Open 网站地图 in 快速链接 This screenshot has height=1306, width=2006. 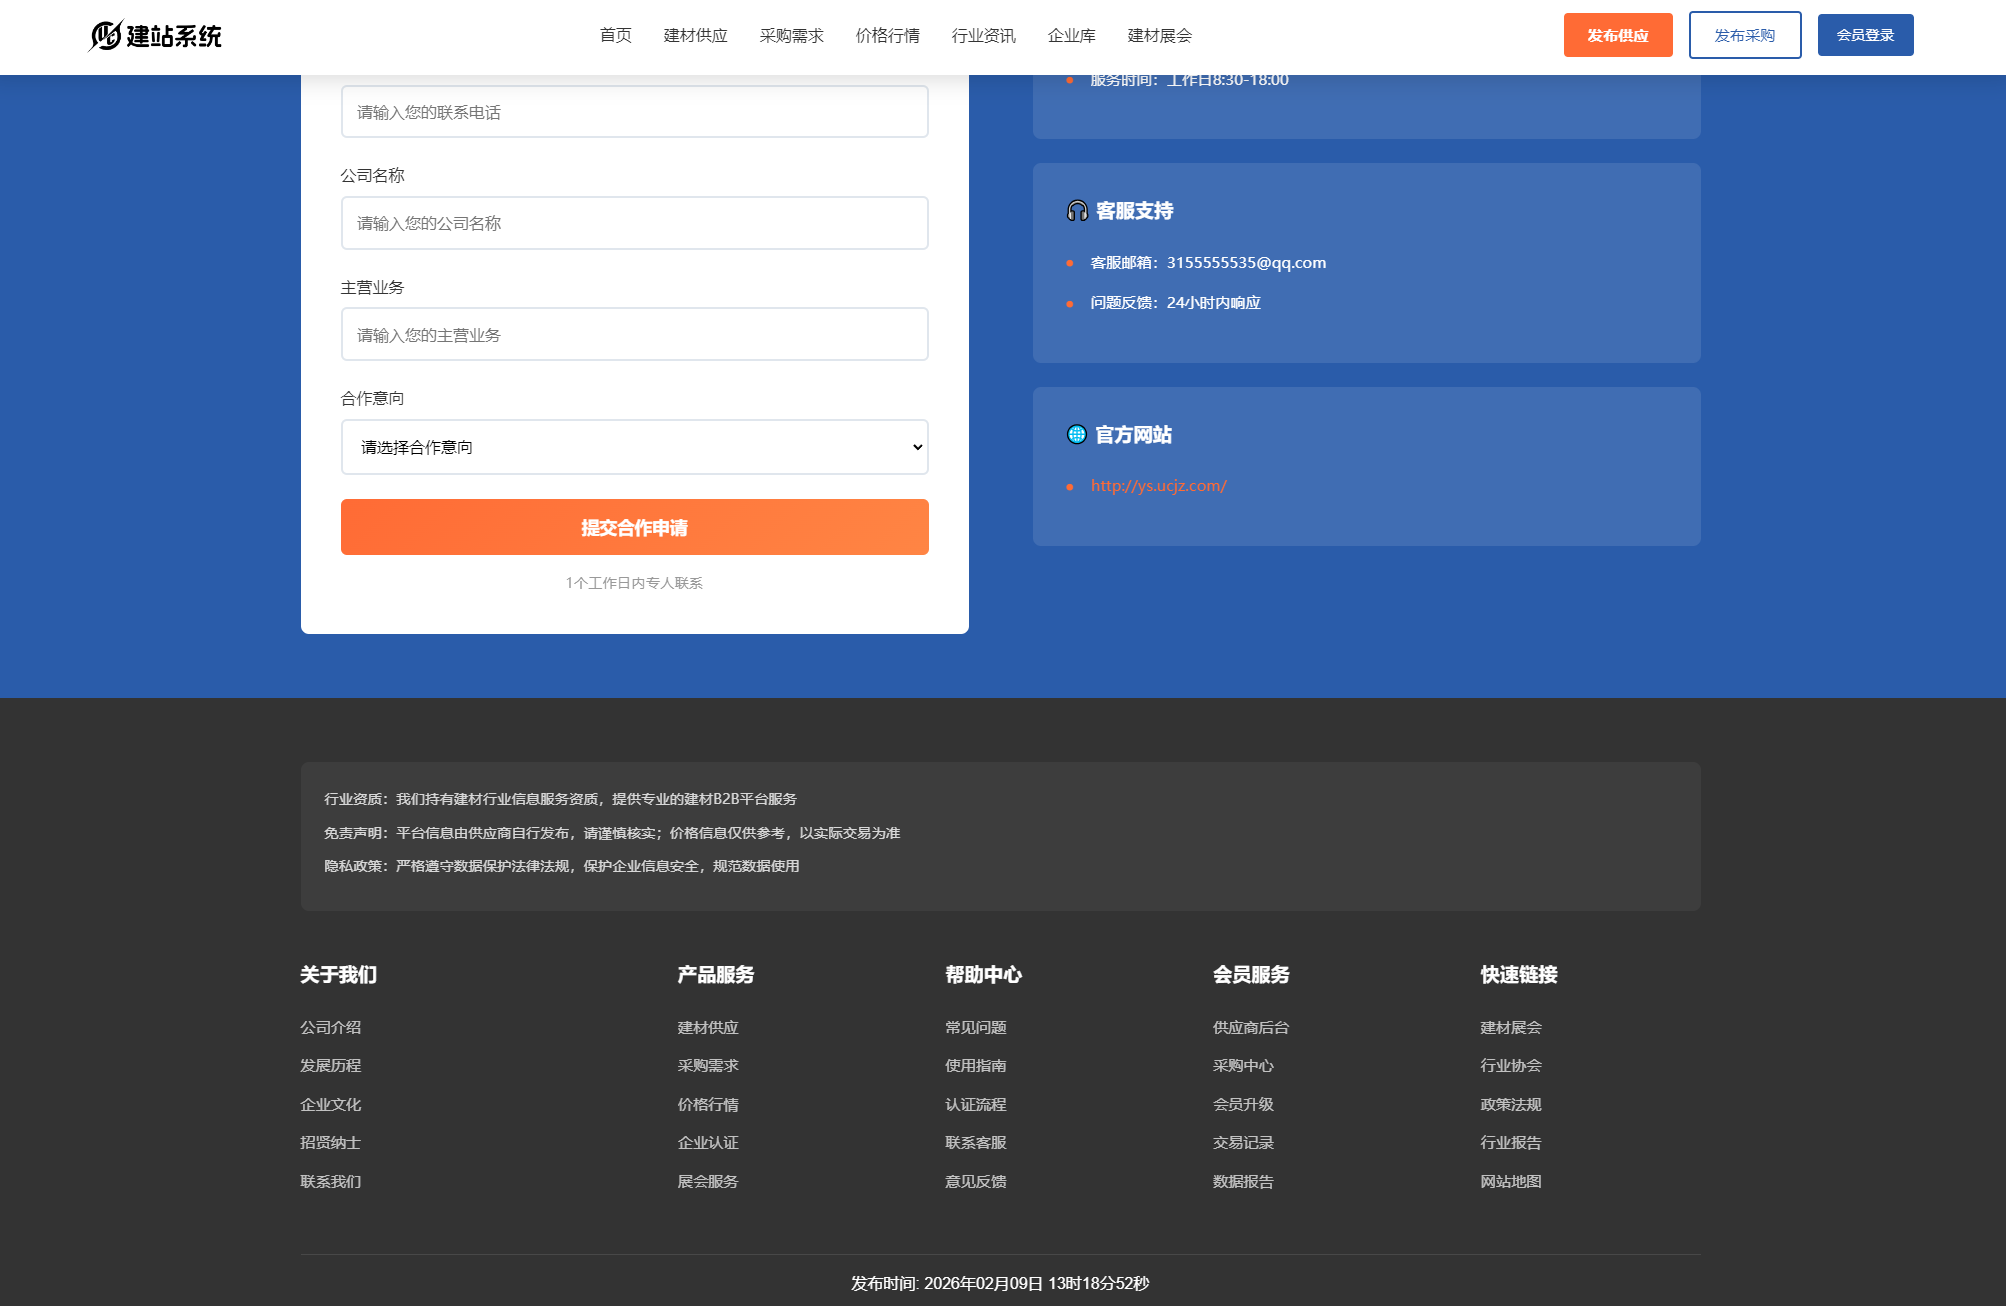(x=1510, y=1181)
